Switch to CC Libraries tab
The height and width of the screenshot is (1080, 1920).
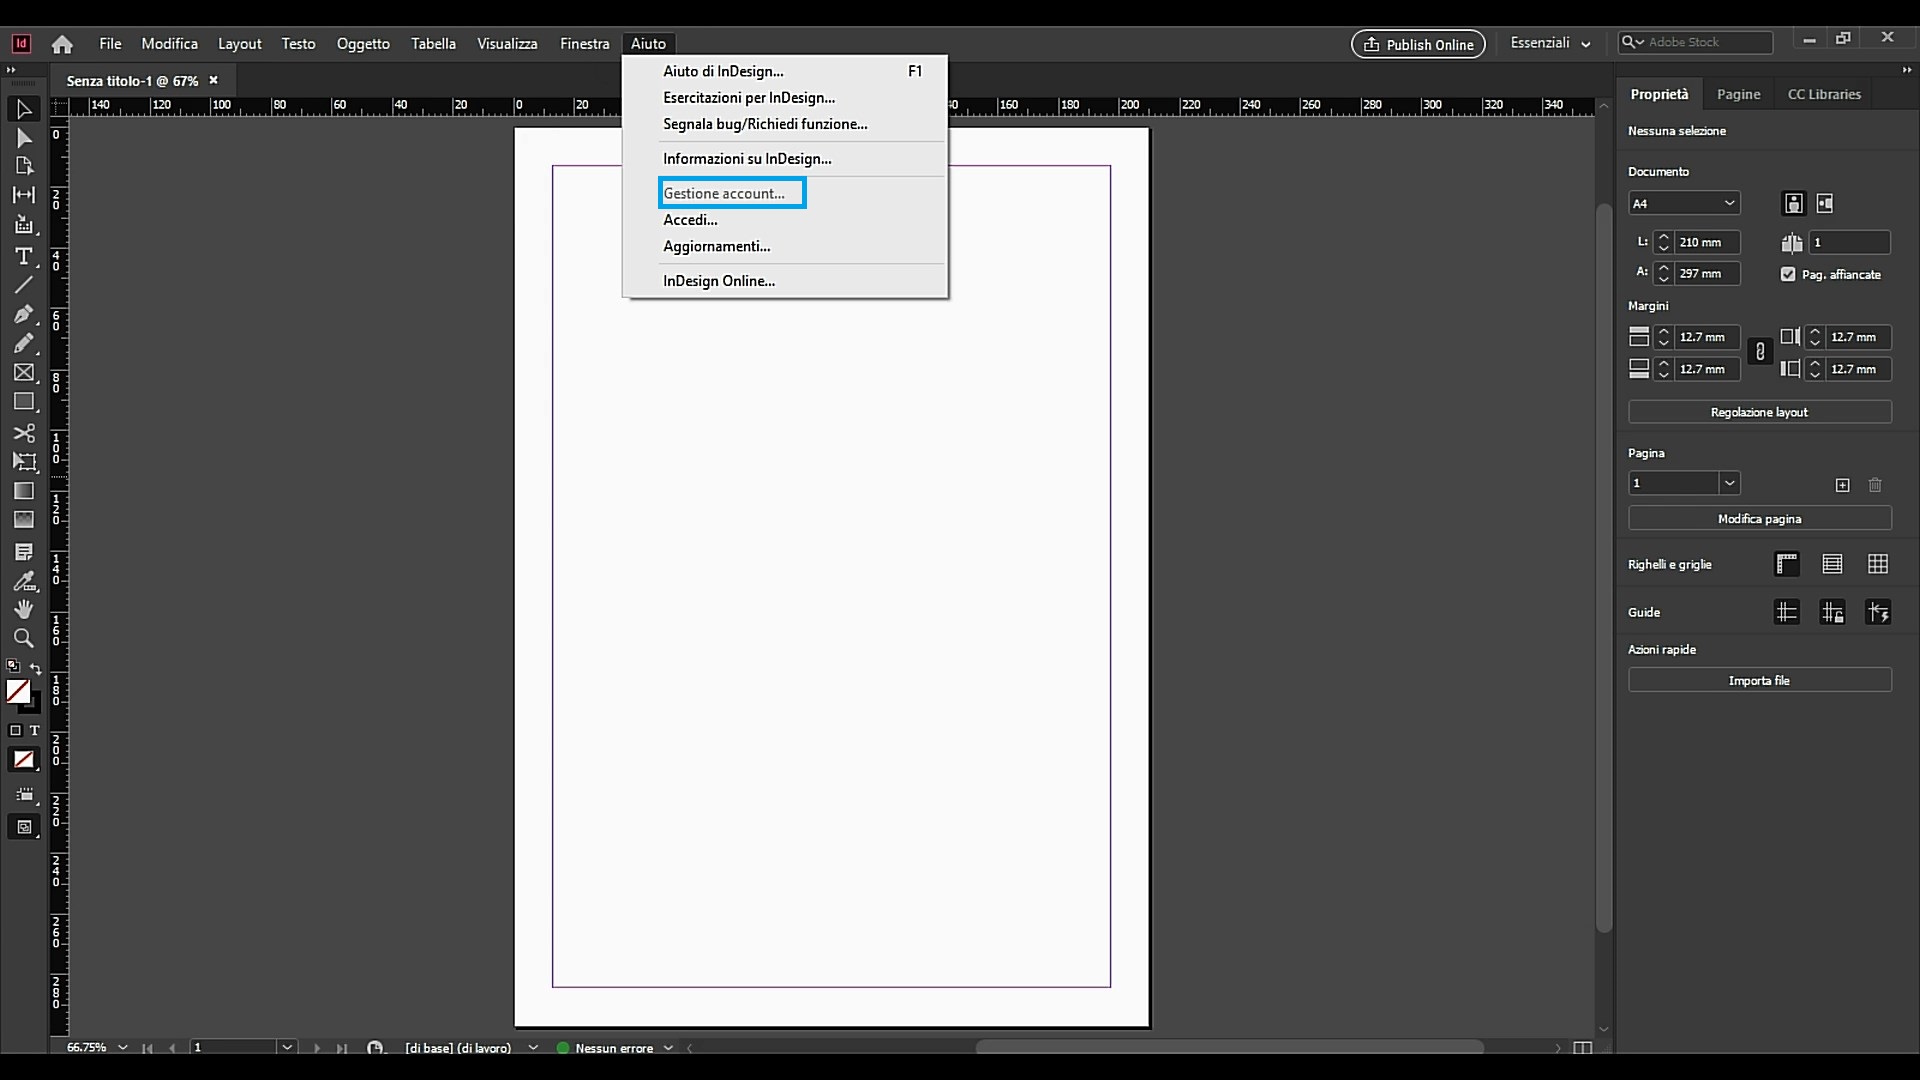(1824, 94)
